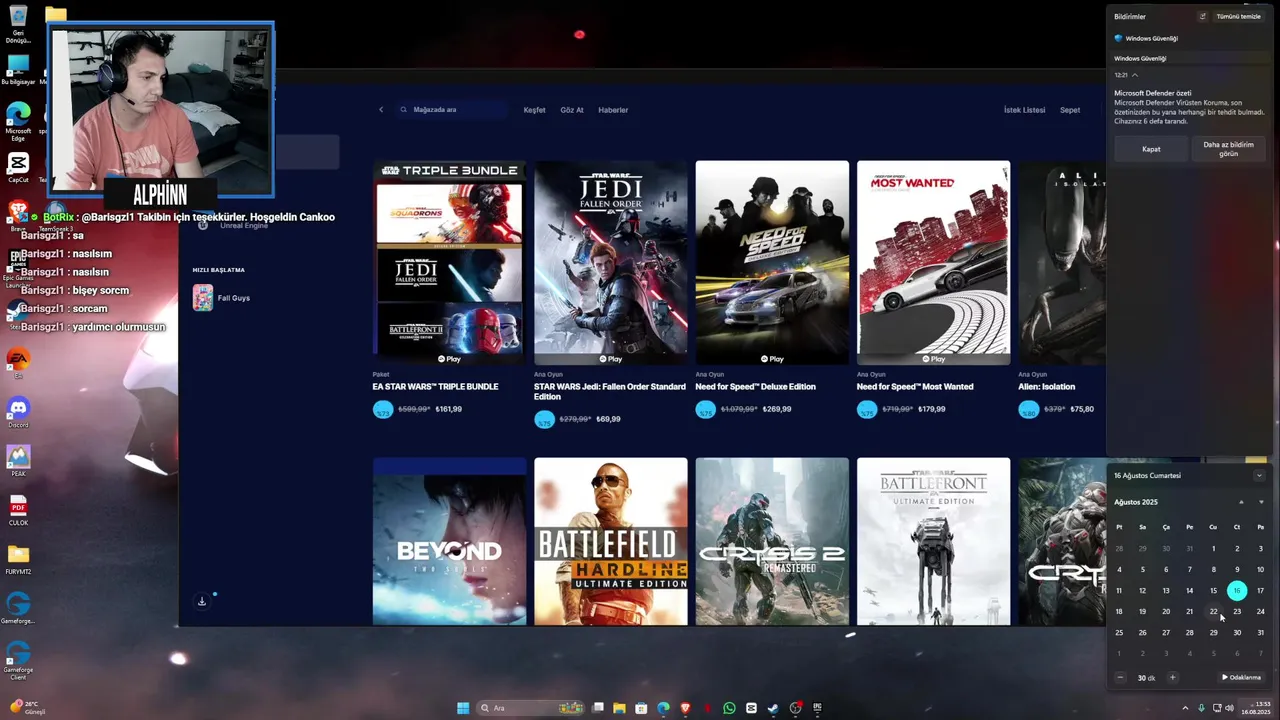Click the volume icon in system tray

coord(1229,708)
